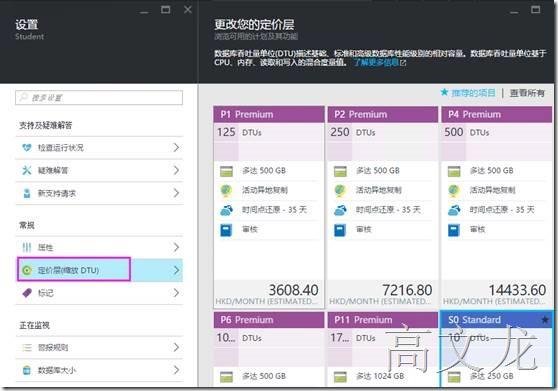Image resolution: width=558 pixels, height=391 pixels.
Task: Click the storage icon in P1 Premium
Action: tap(226, 171)
